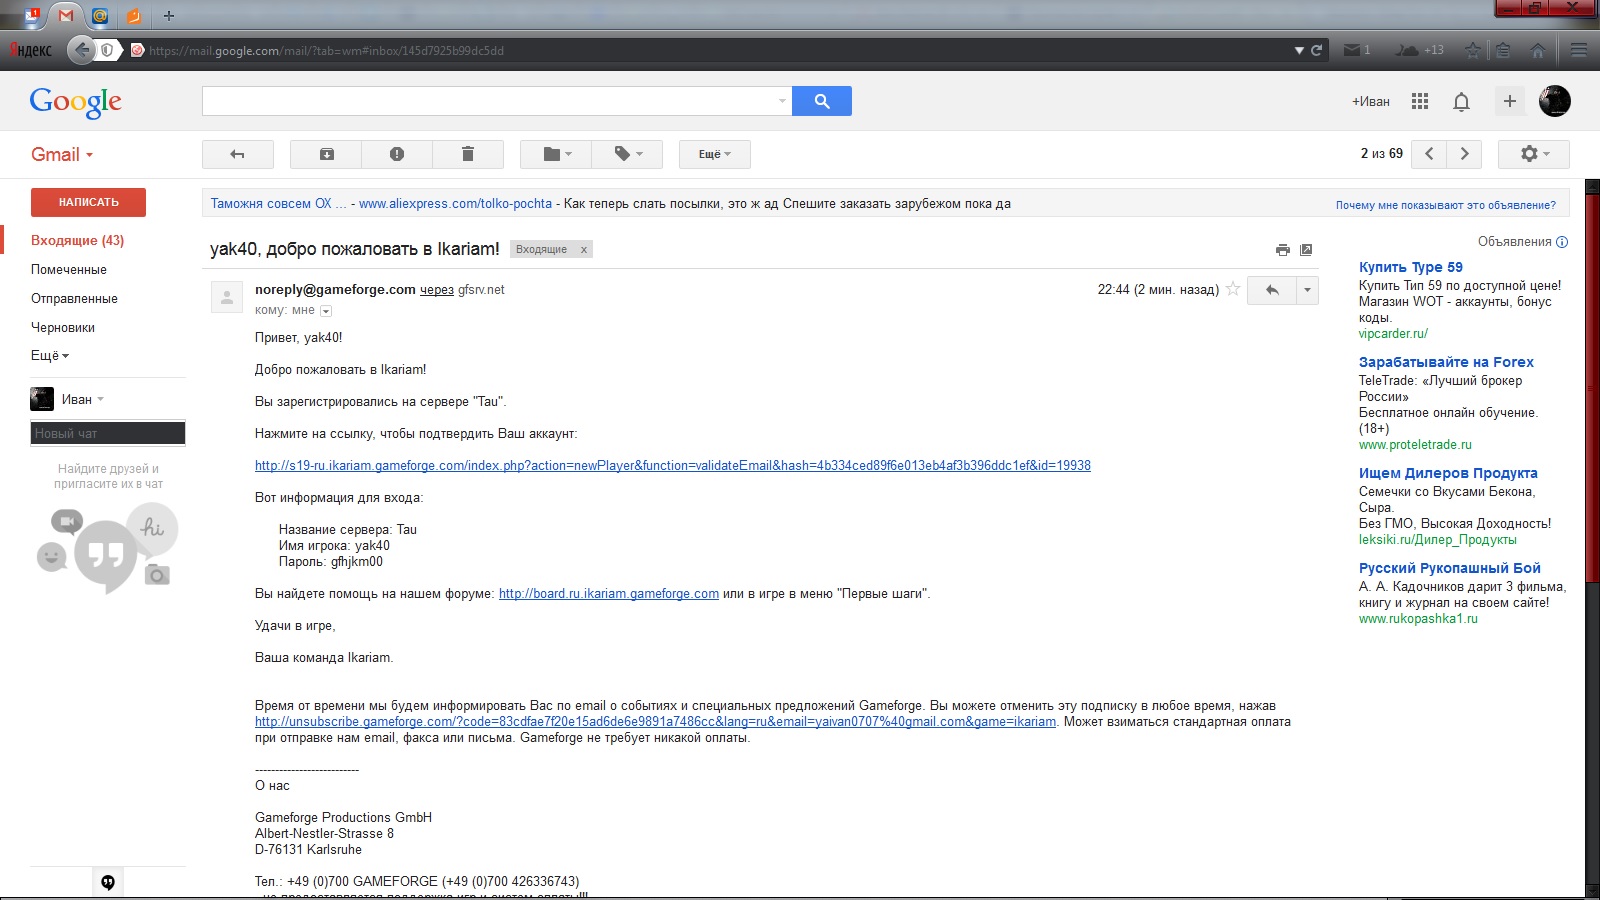Open the Иван chat status dropdown
Screen dimensions: 1600x900
[x=83, y=399]
